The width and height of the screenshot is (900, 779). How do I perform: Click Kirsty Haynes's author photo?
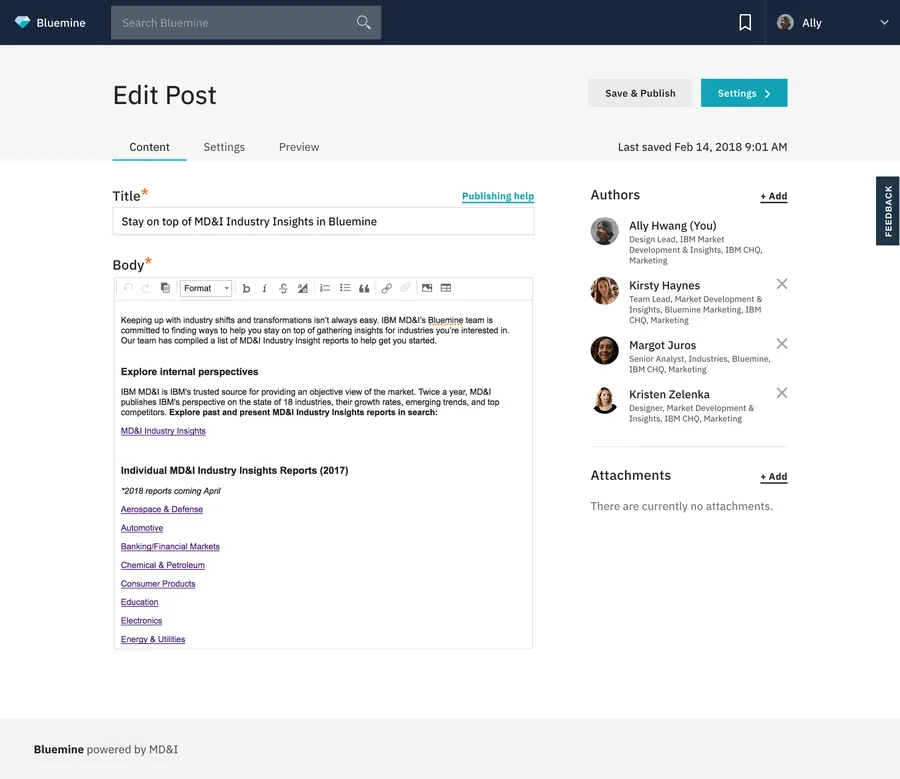click(x=604, y=290)
